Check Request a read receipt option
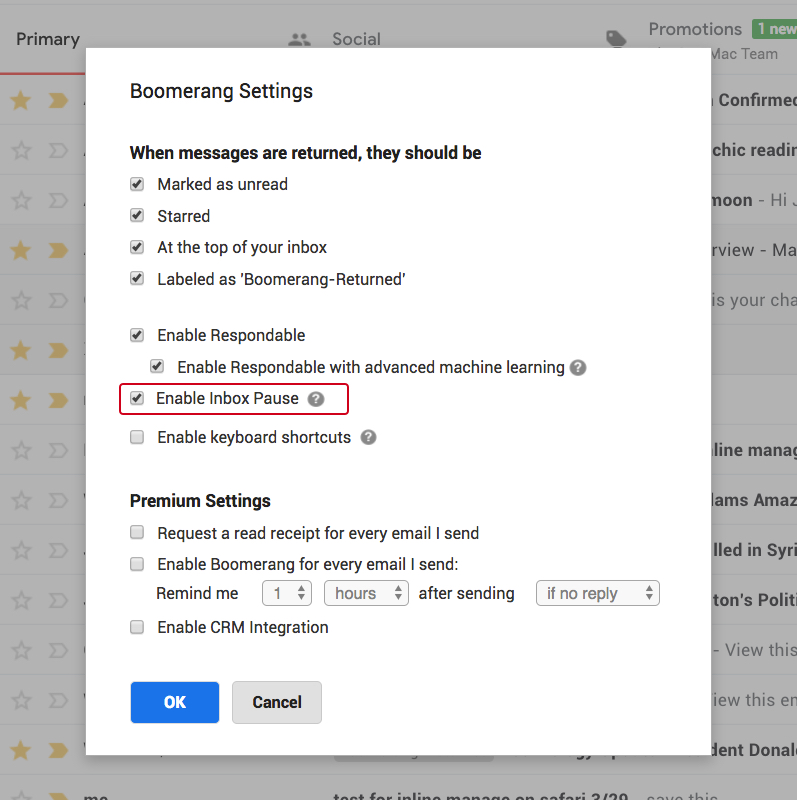The width and height of the screenshot is (797, 800). (137, 533)
